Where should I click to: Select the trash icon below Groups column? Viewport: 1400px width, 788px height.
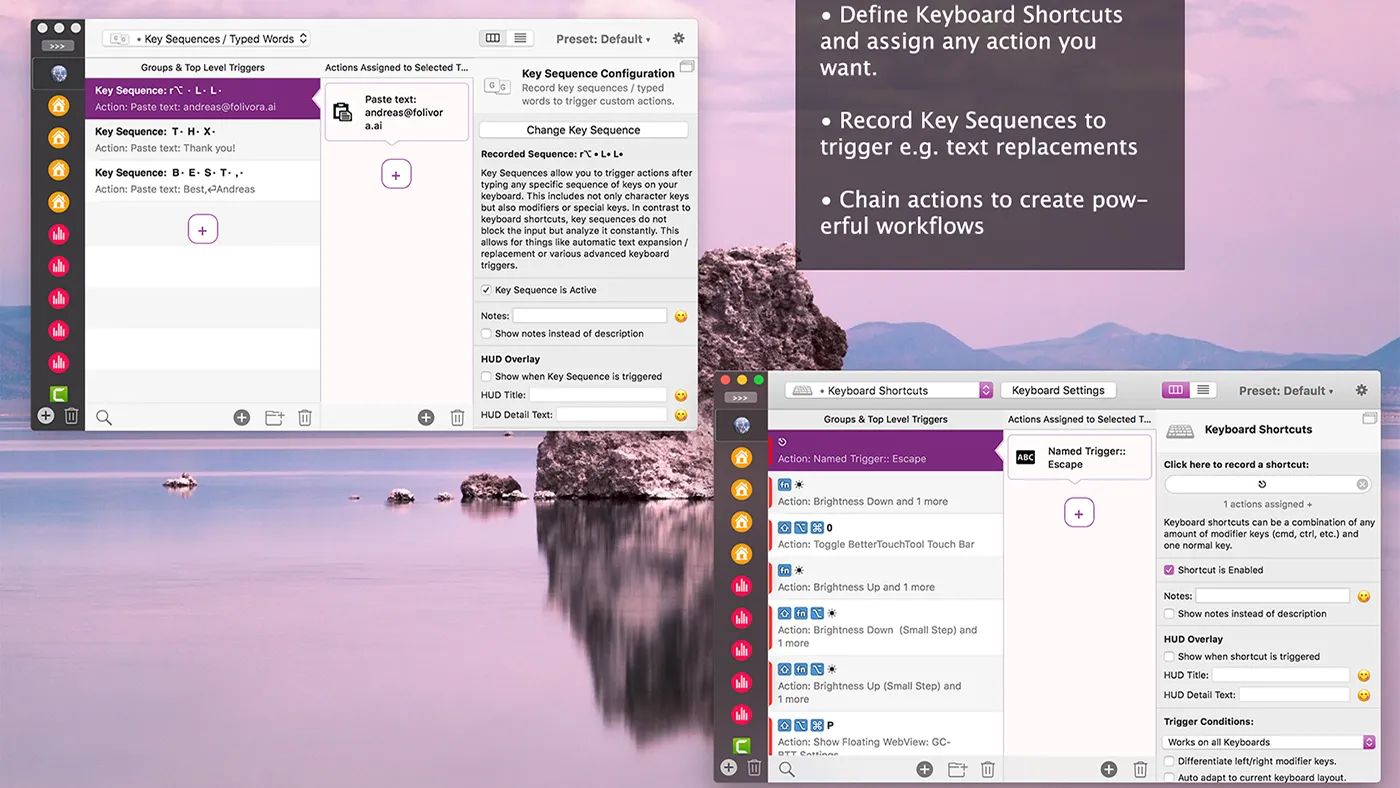[x=305, y=417]
